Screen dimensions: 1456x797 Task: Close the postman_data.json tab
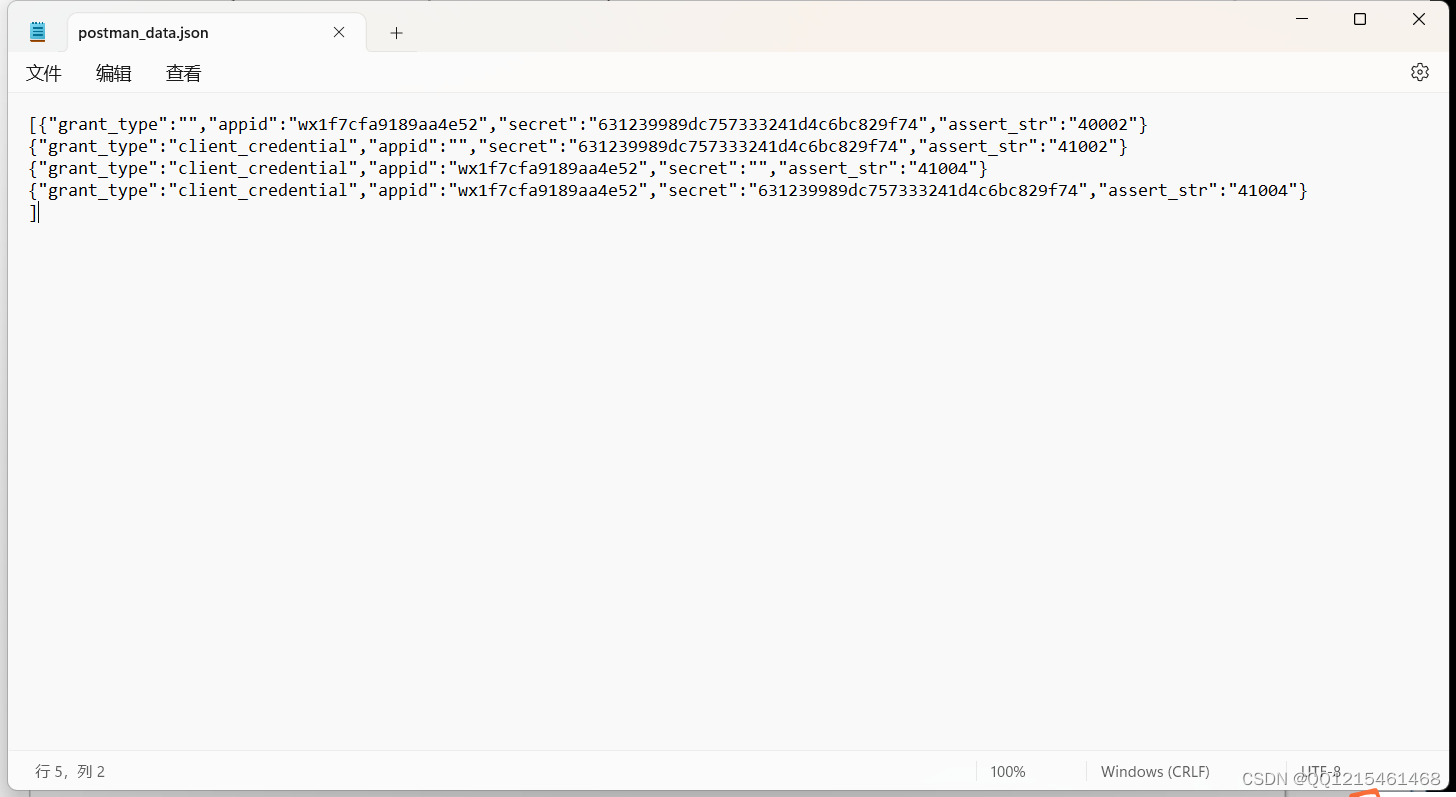coord(339,32)
